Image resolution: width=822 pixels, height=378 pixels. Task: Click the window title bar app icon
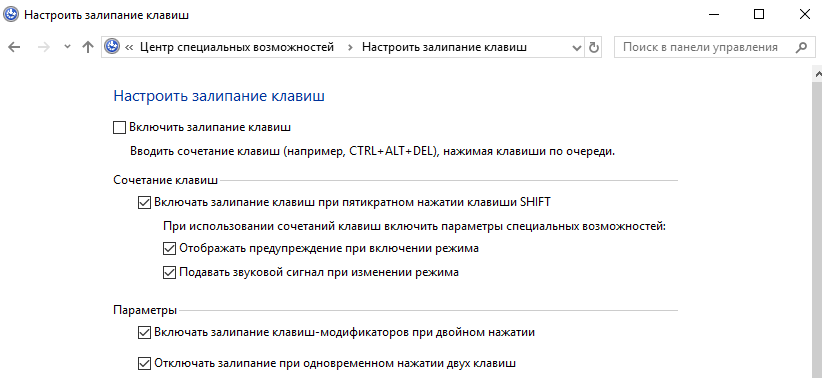[12, 15]
